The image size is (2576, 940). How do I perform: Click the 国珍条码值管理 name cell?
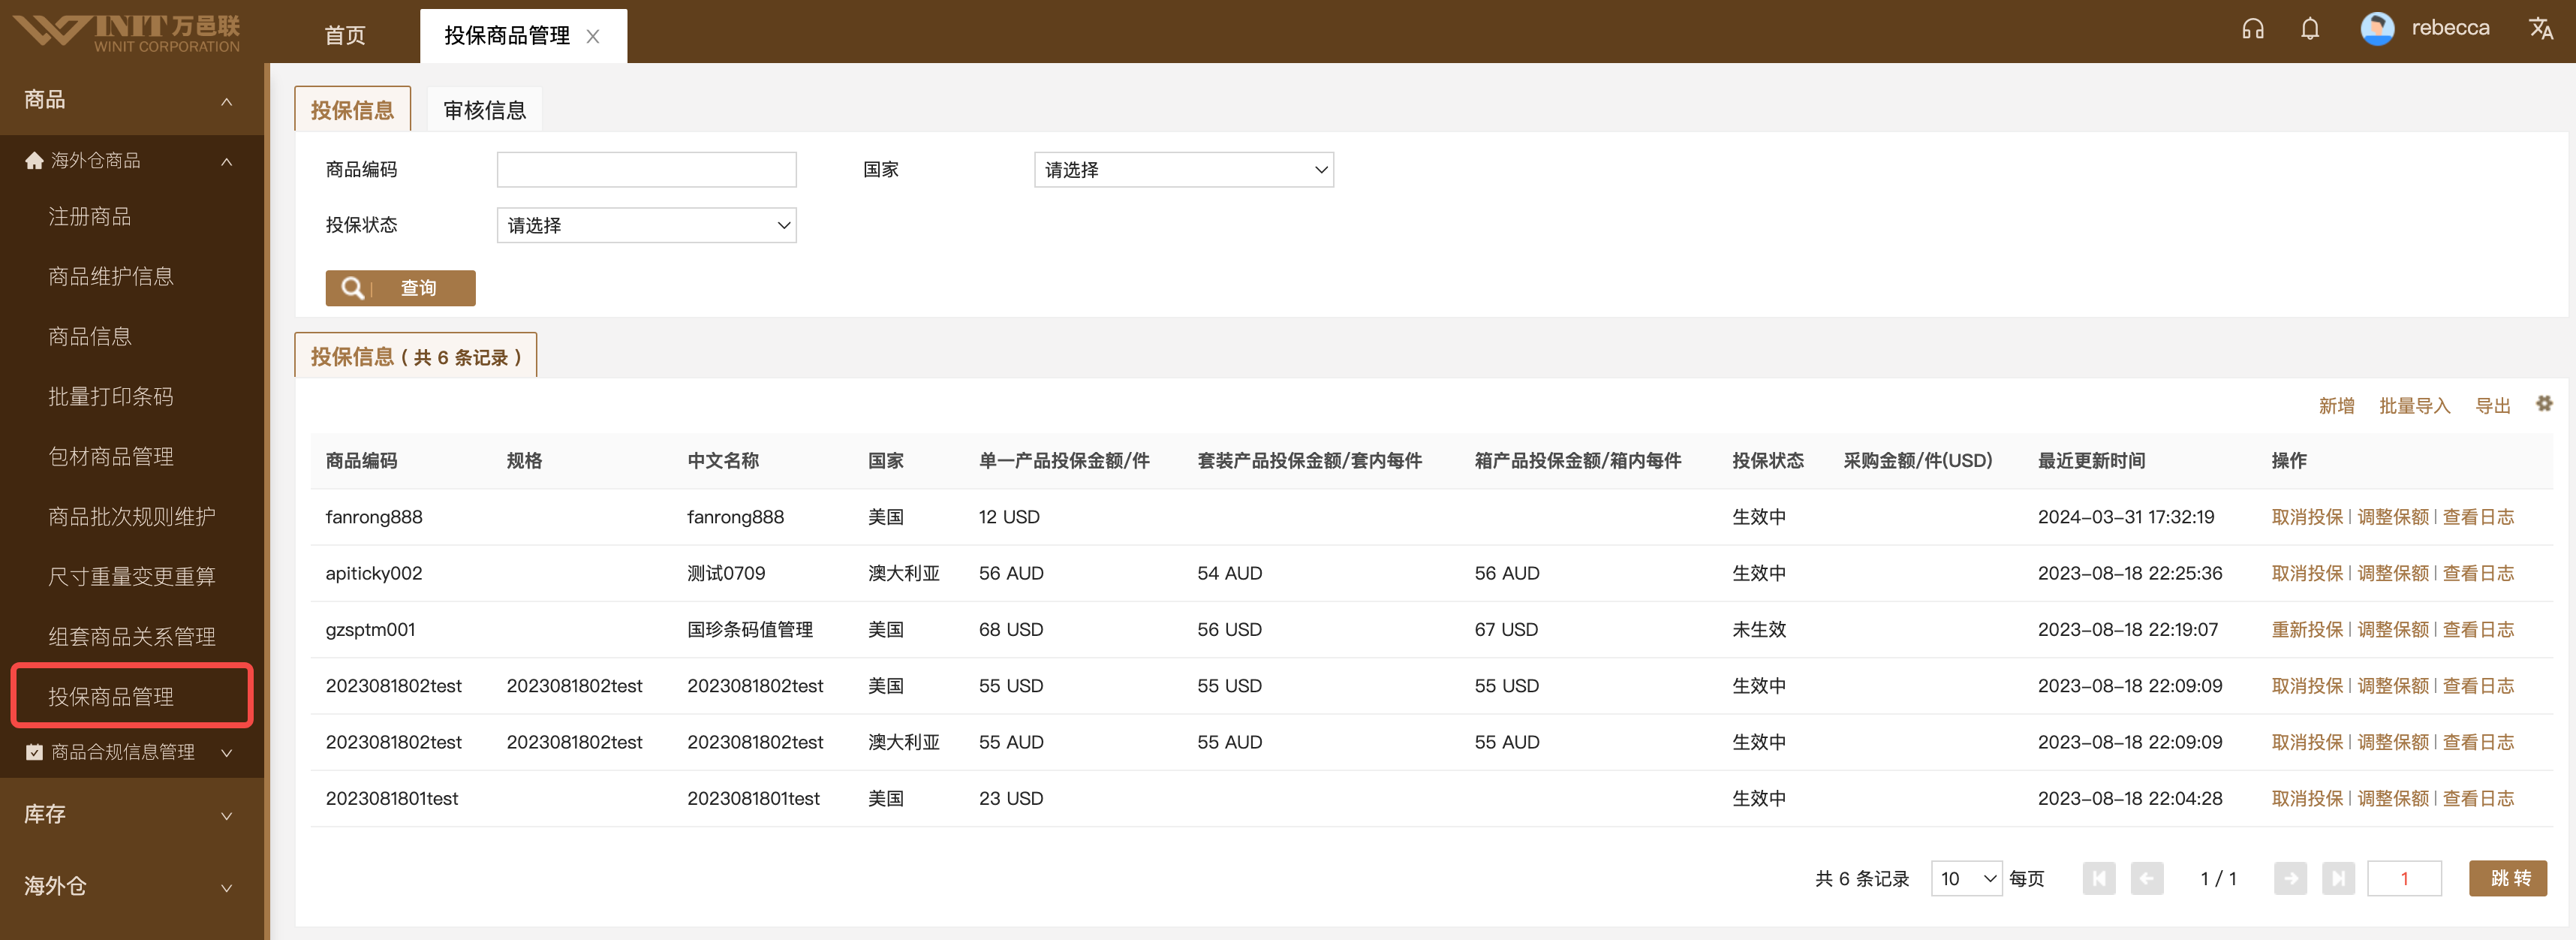750,630
